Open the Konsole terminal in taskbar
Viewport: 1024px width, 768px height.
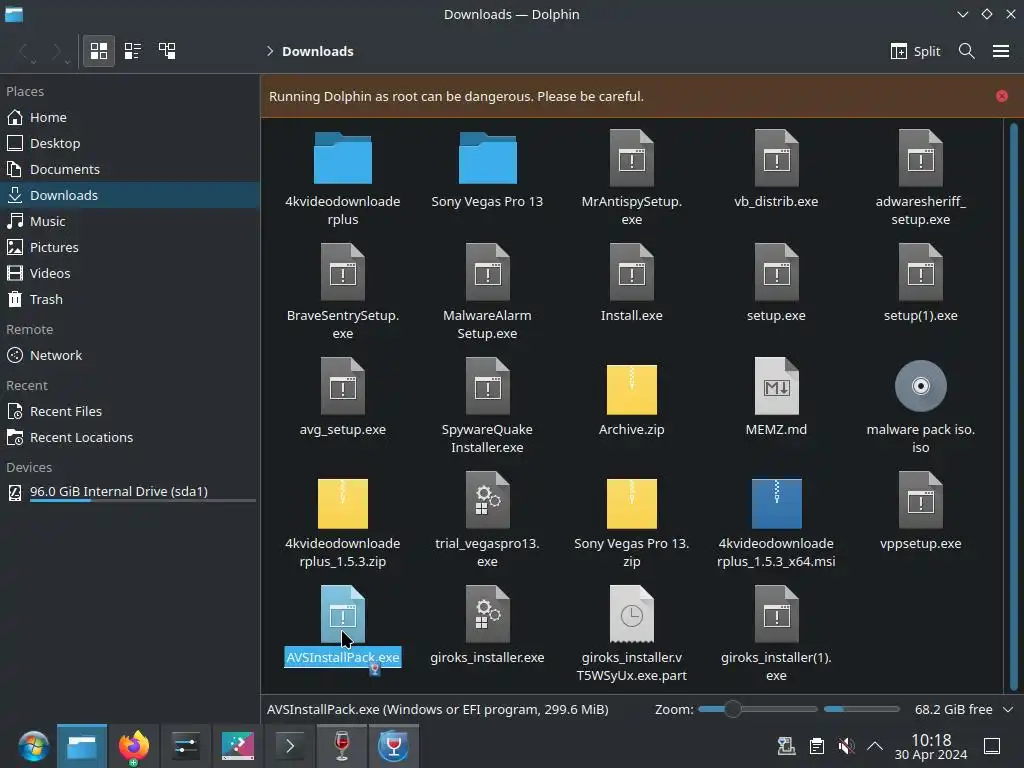coord(290,746)
